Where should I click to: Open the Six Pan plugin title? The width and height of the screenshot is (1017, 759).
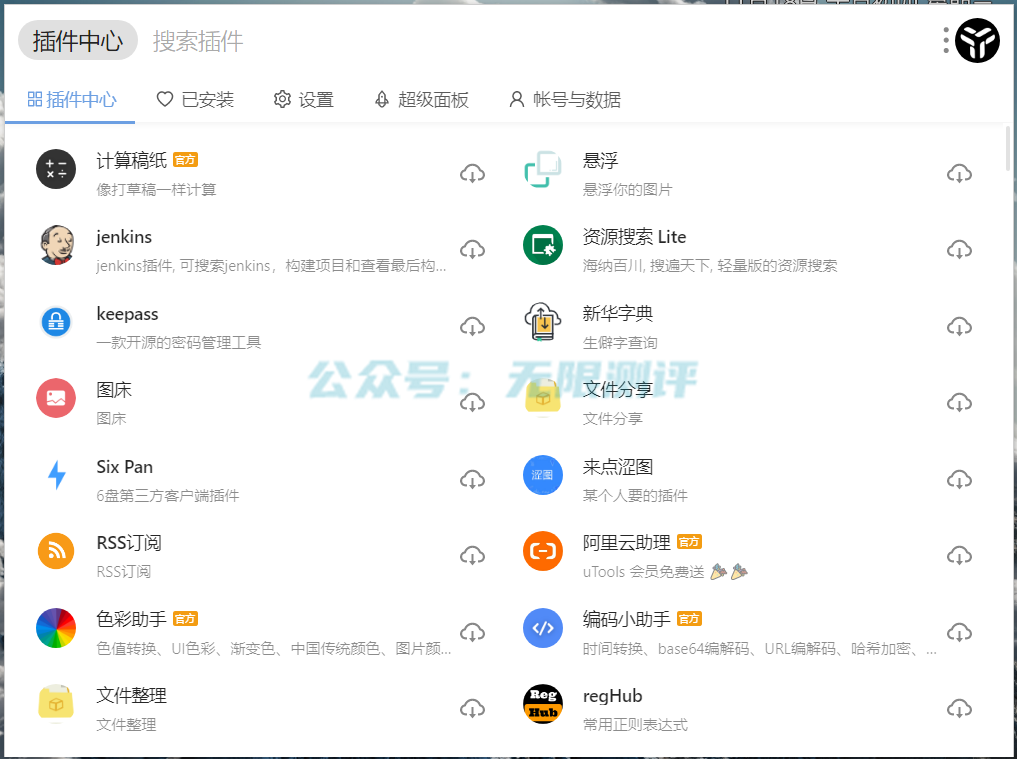click(x=125, y=466)
